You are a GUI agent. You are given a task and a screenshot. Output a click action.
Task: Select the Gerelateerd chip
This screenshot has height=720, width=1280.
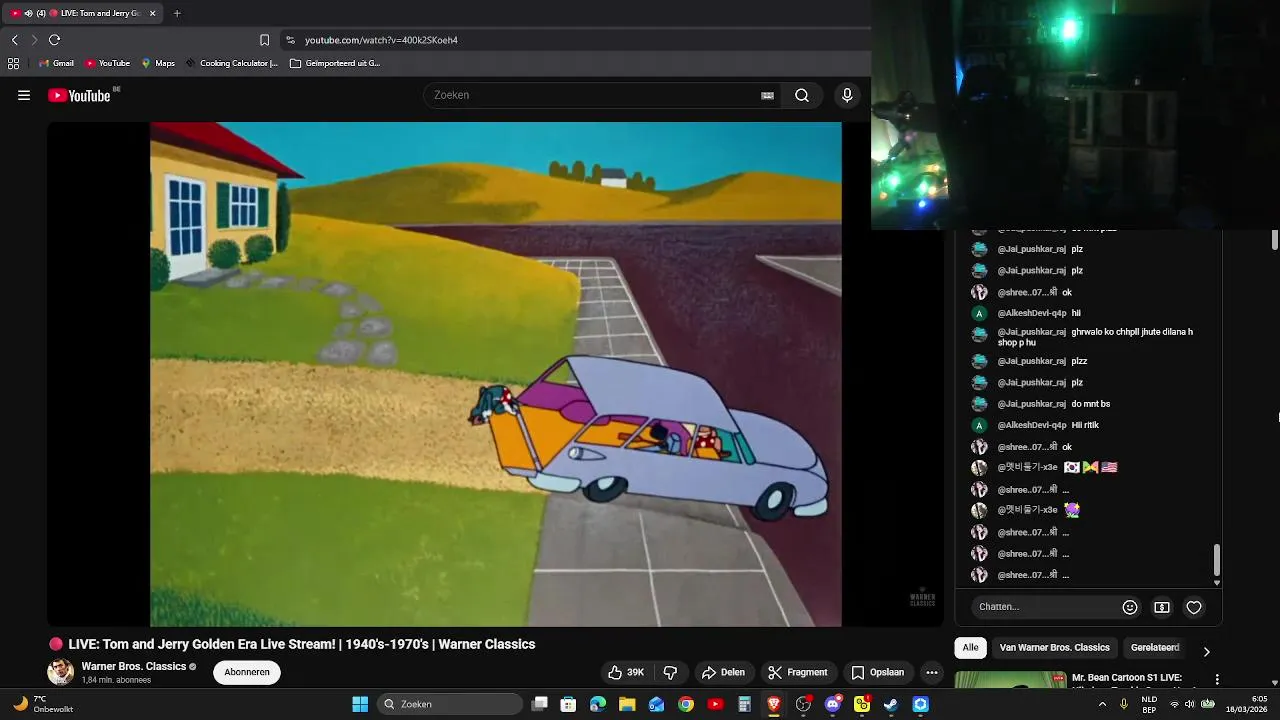(1155, 648)
